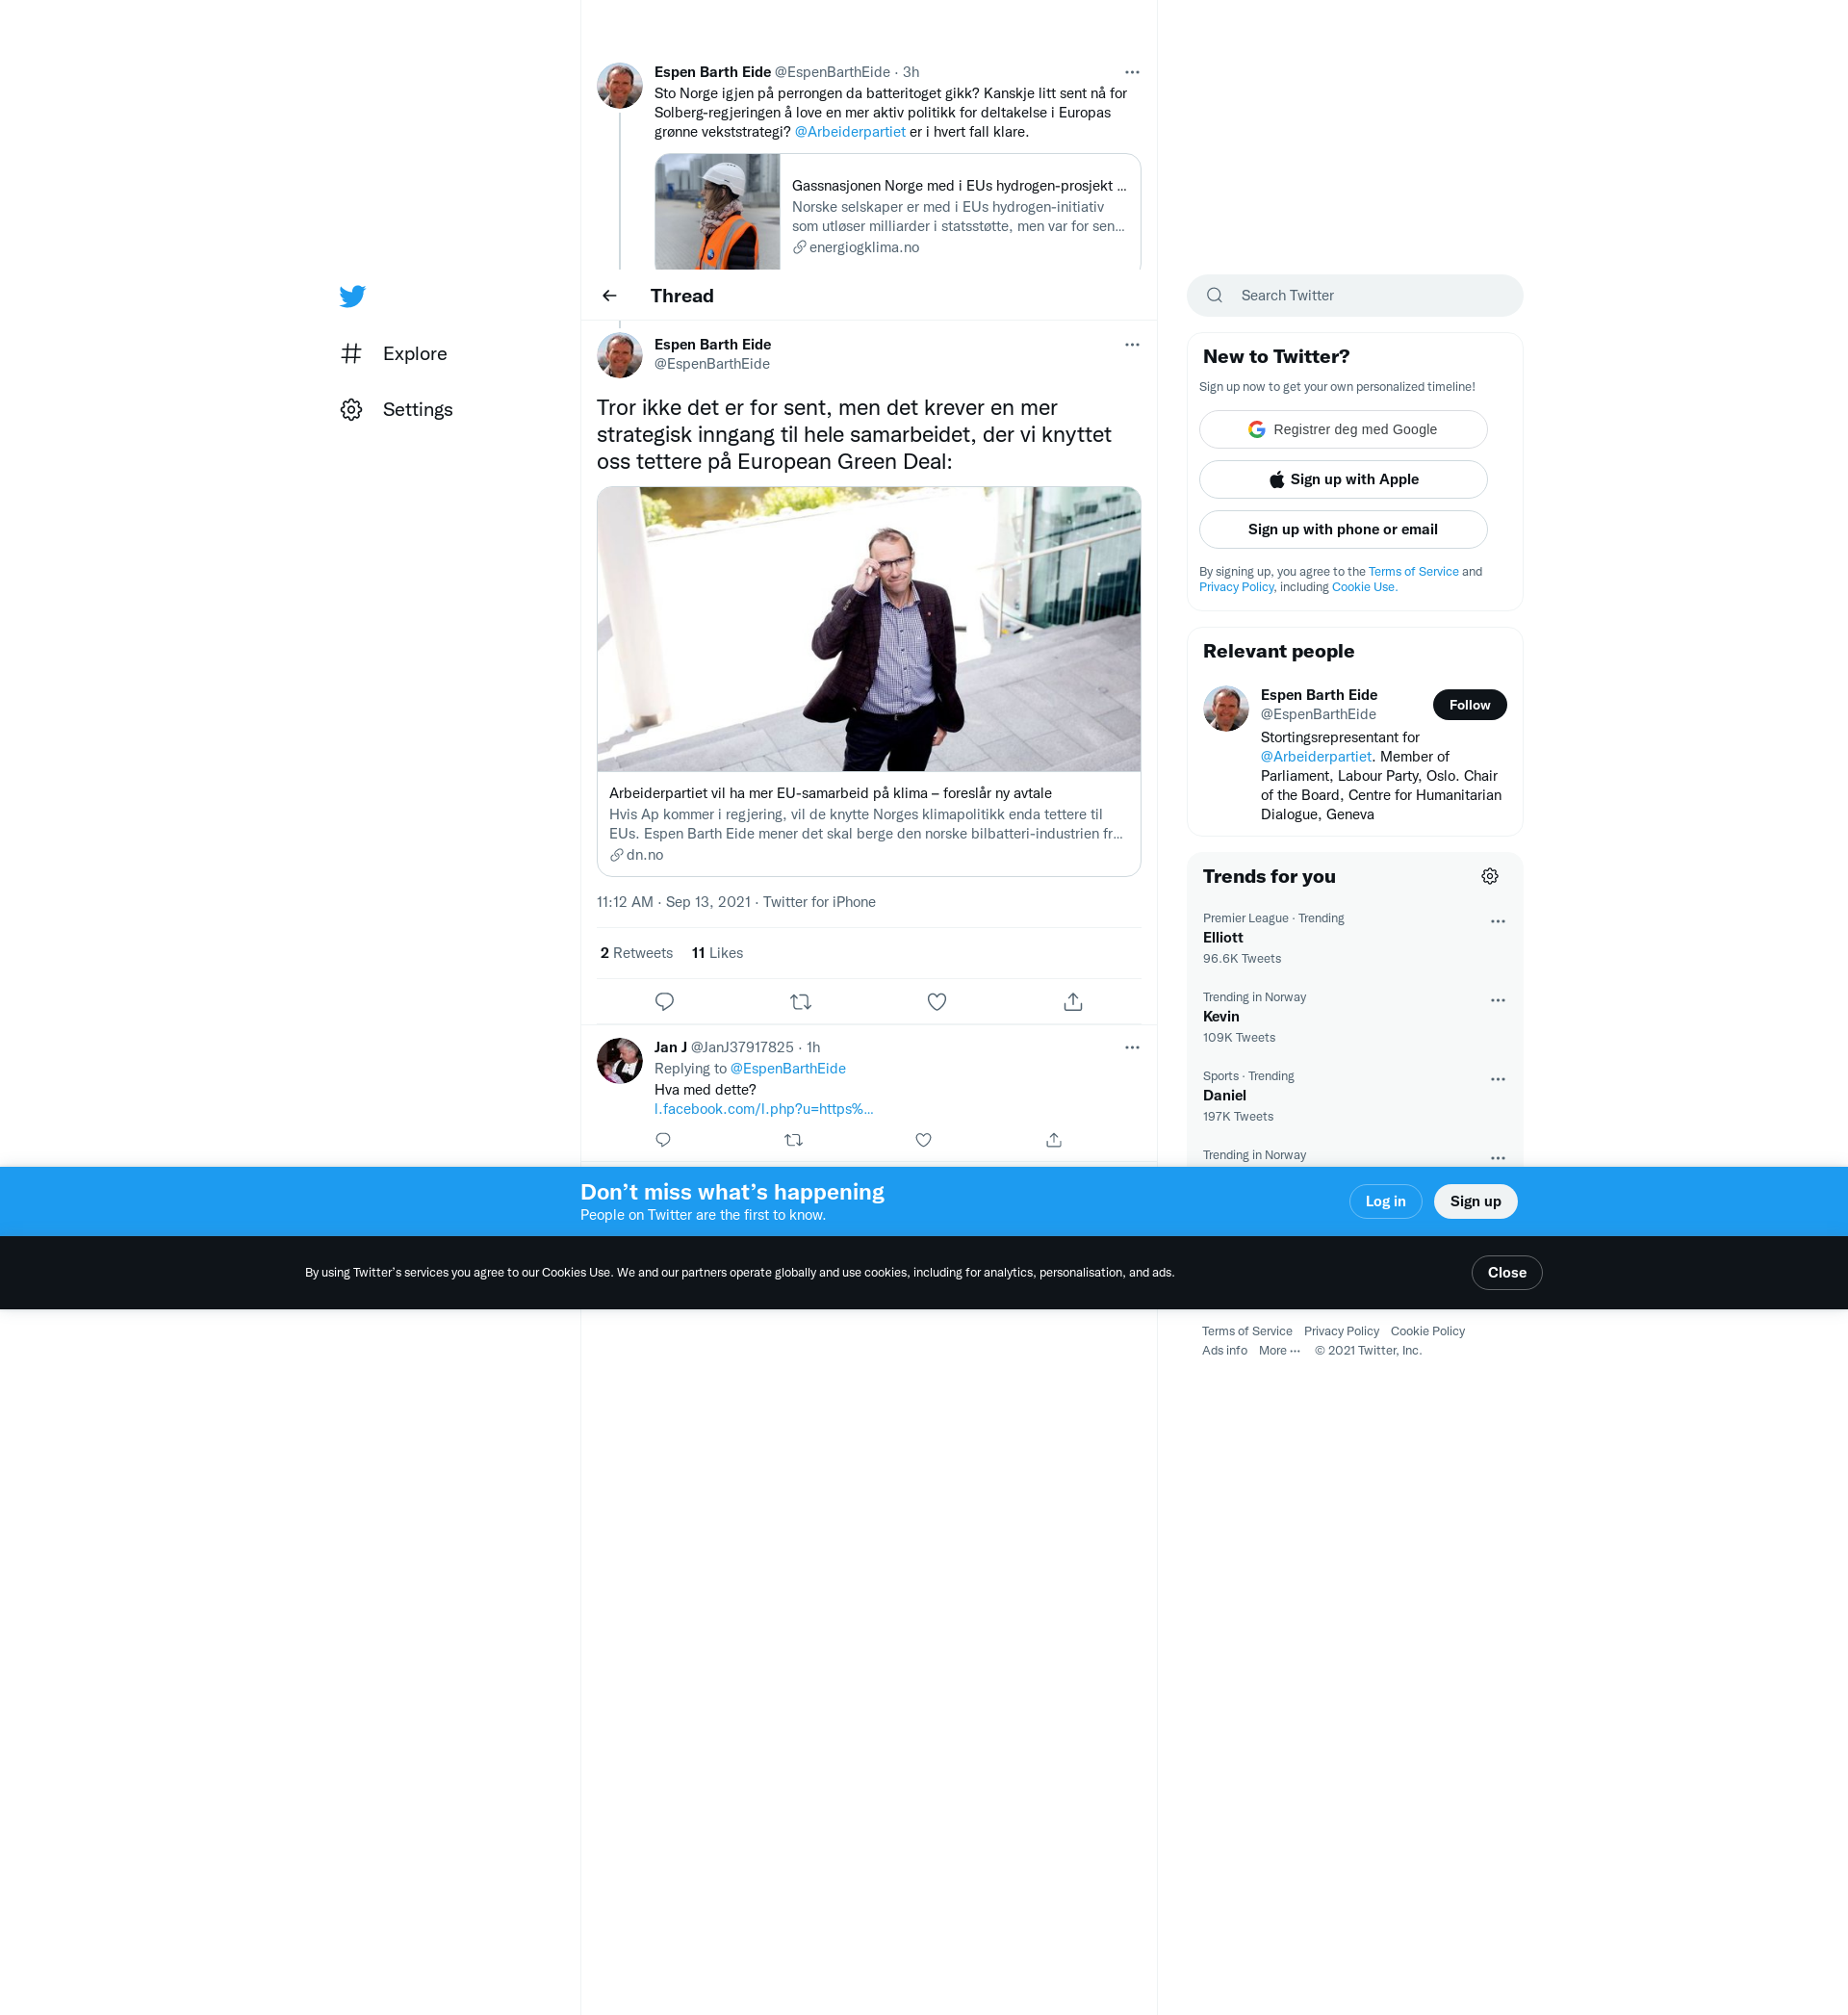Go back using the Thread arrow
Screen dimensions: 1848x2015
pyautogui.click(x=609, y=296)
